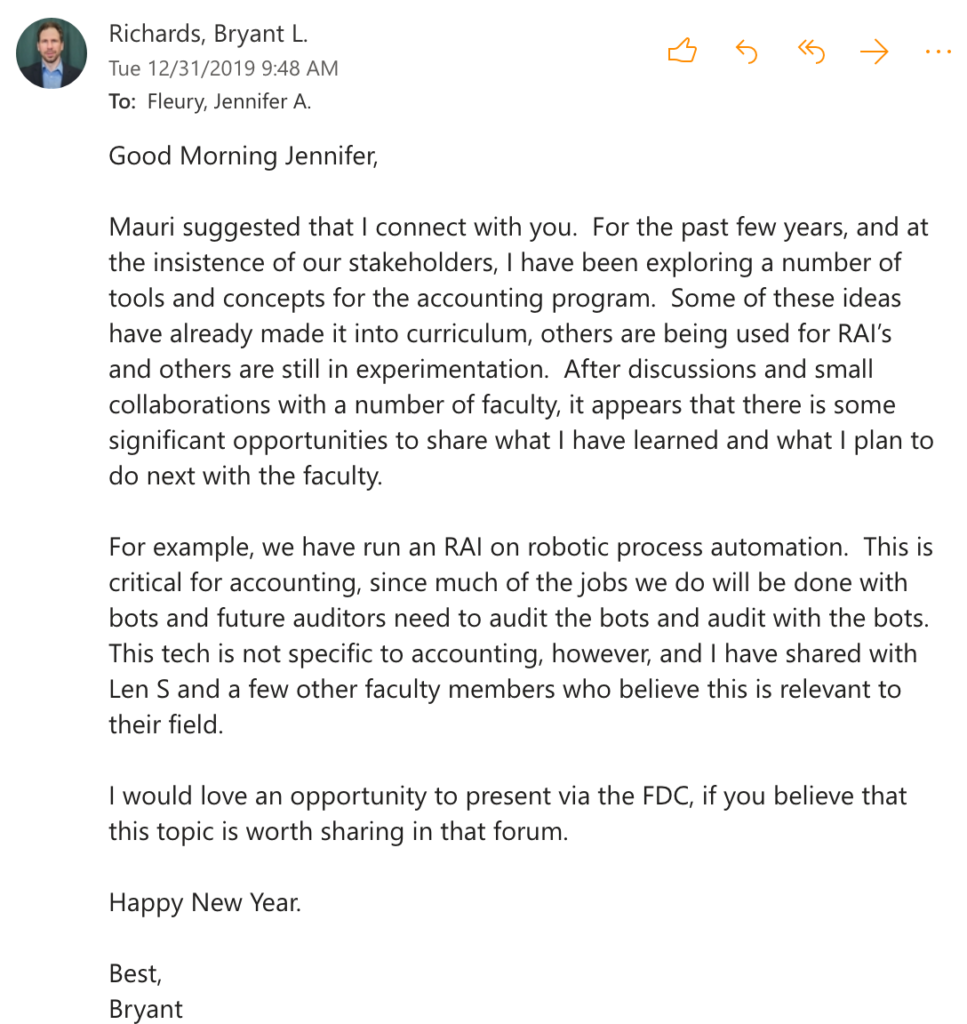Select recipient Fleury, Jennifer A.
967x1024 pixels.
(x=229, y=101)
